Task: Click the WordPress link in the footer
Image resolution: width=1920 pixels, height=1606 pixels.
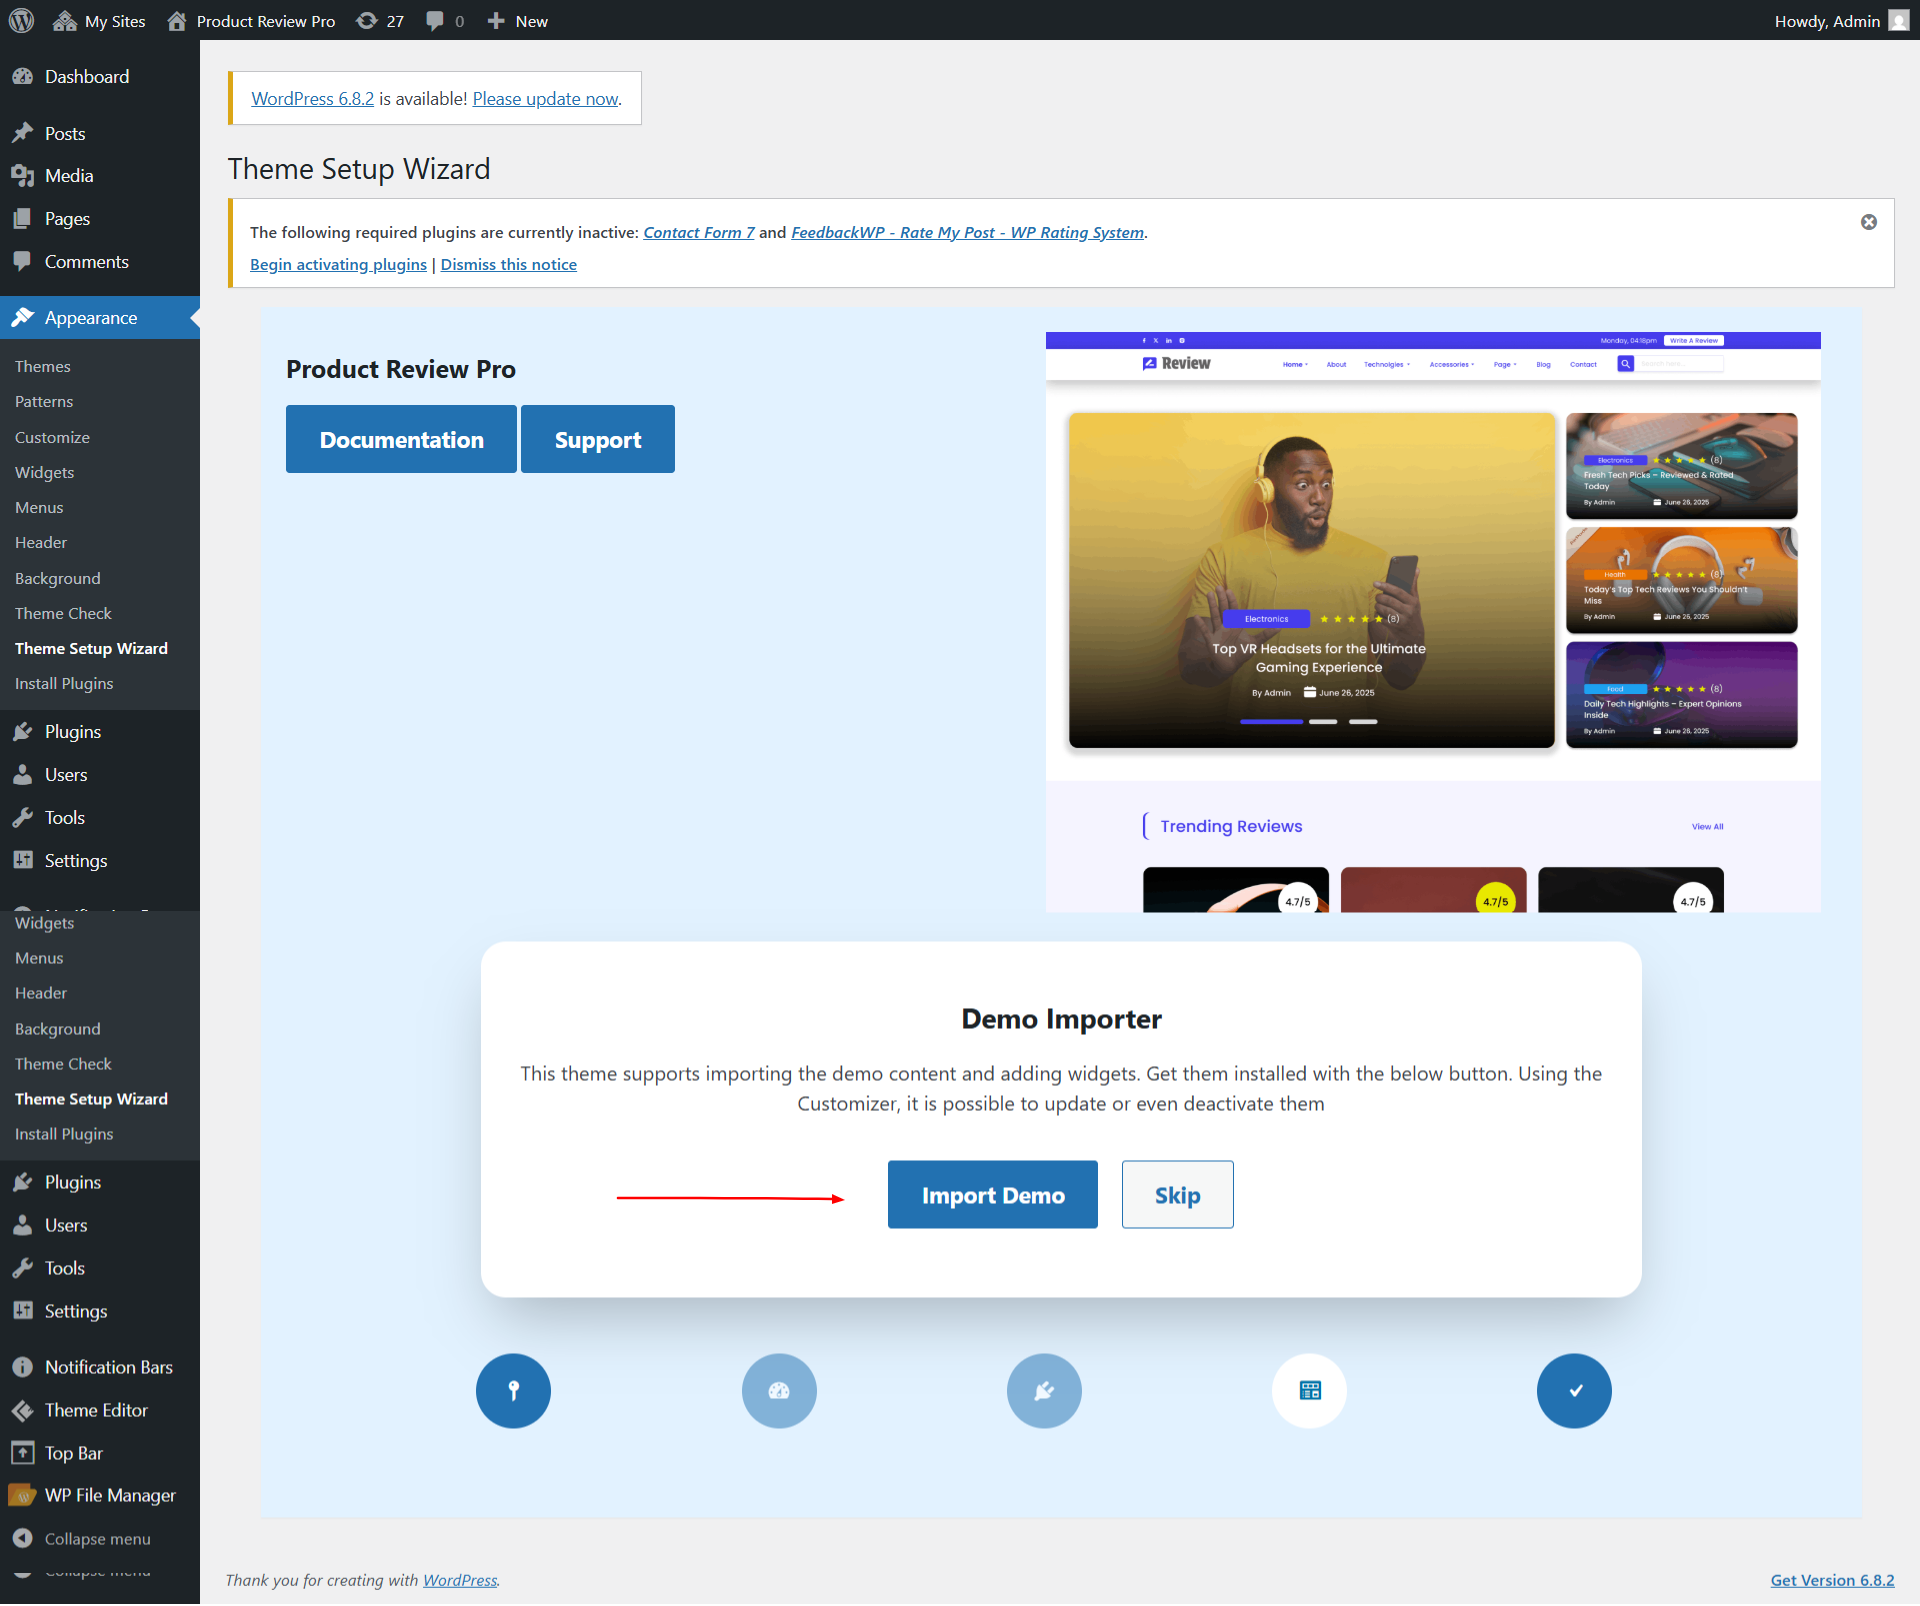Action: click(x=460, y=1580)
